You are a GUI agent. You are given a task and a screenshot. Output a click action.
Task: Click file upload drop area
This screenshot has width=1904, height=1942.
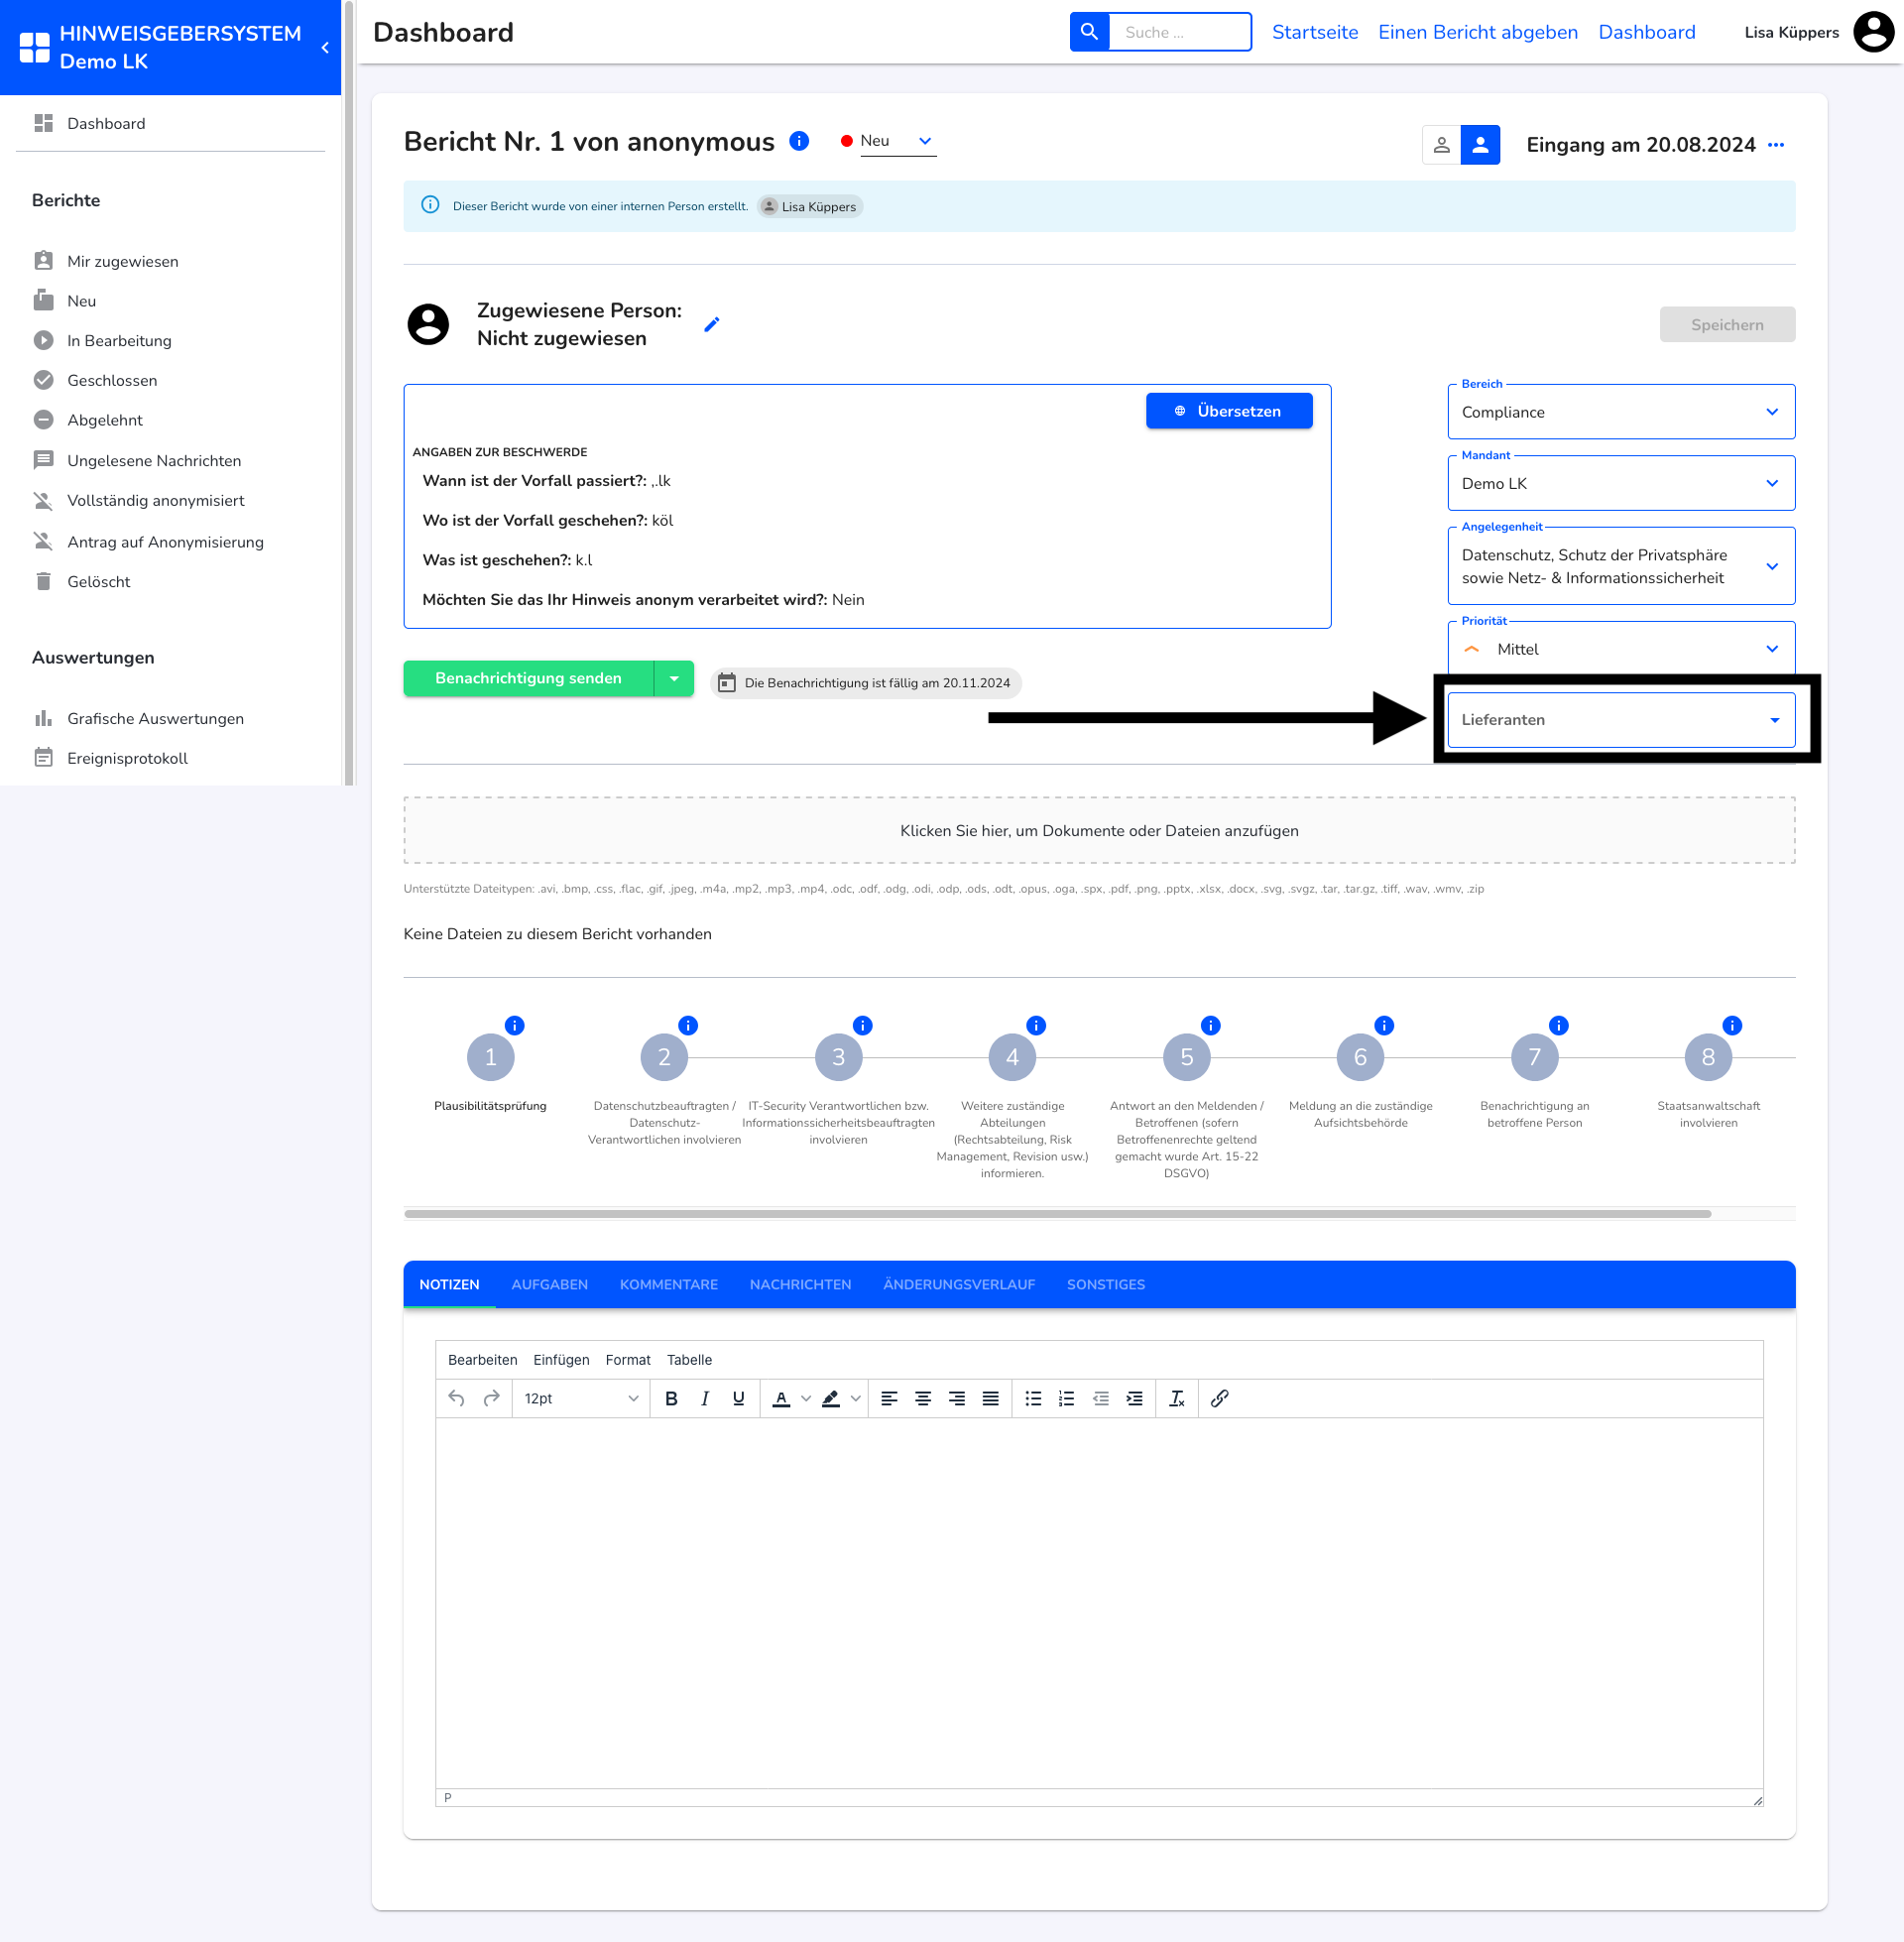click(x=1099, y=830)
